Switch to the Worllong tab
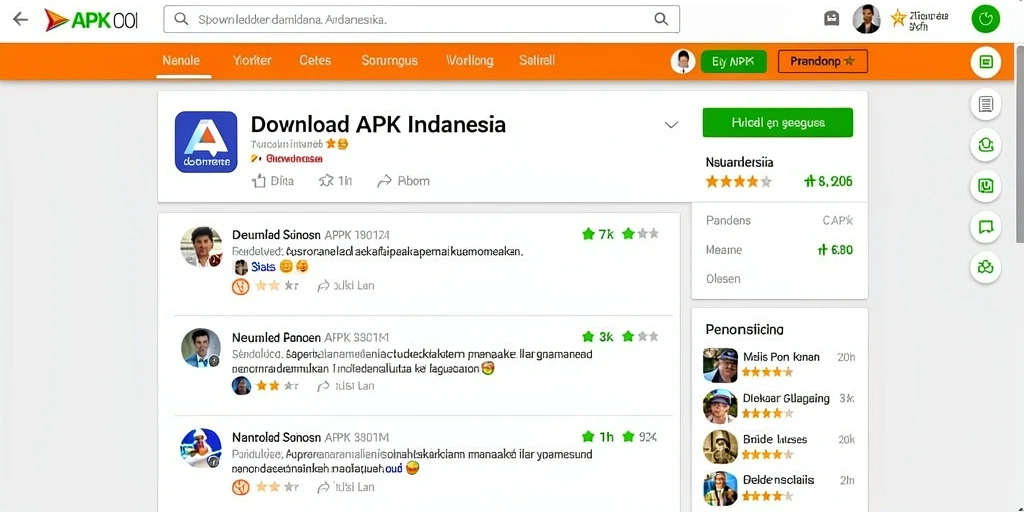The width and height of the screenshot is (1024, 512). tap(470, 61)
